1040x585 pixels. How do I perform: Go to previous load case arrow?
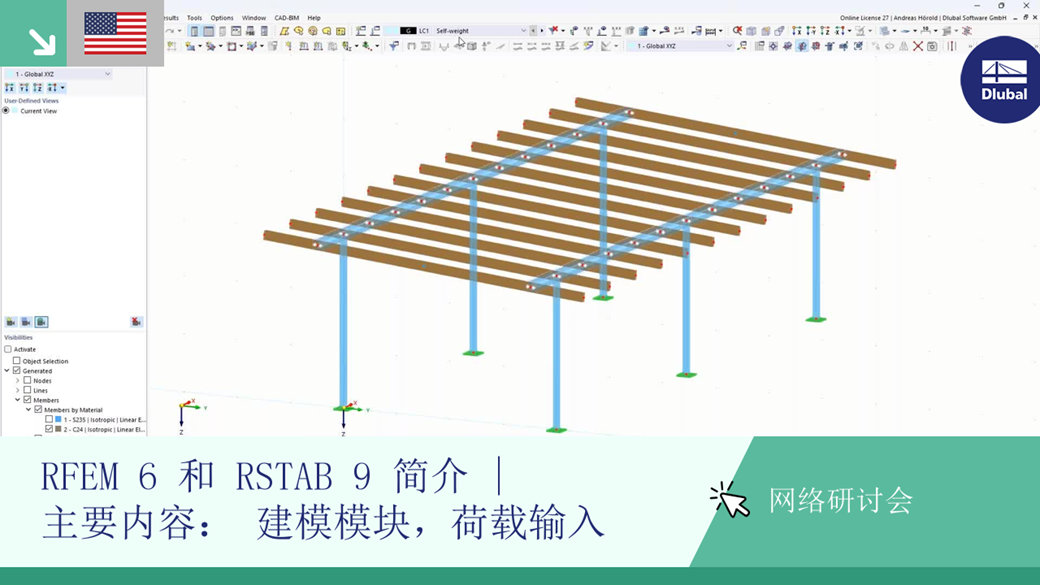click(x=533, y=31)
